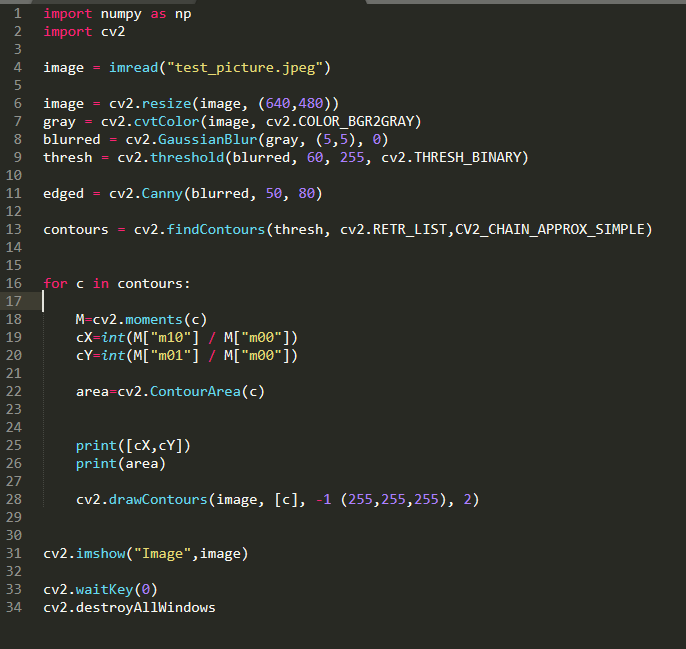Click the "edged" variable on line 11

click(63, 193)
